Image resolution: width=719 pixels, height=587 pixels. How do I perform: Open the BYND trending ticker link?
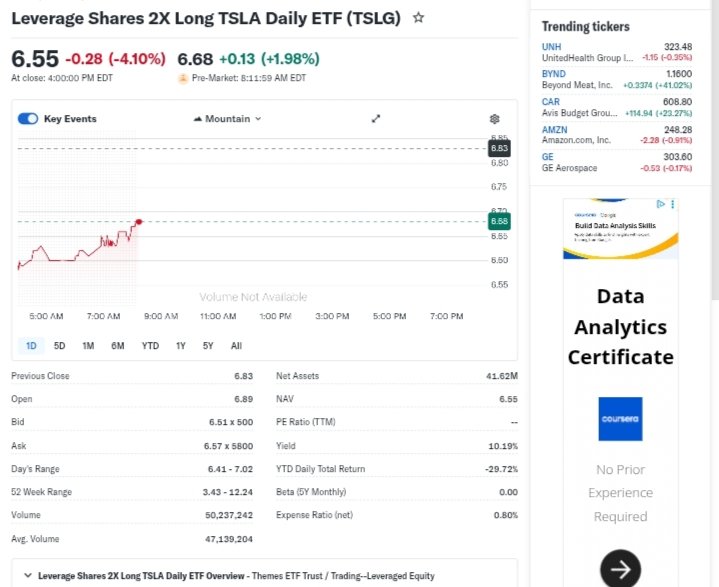pyautogui.click(x=554, y=74)
